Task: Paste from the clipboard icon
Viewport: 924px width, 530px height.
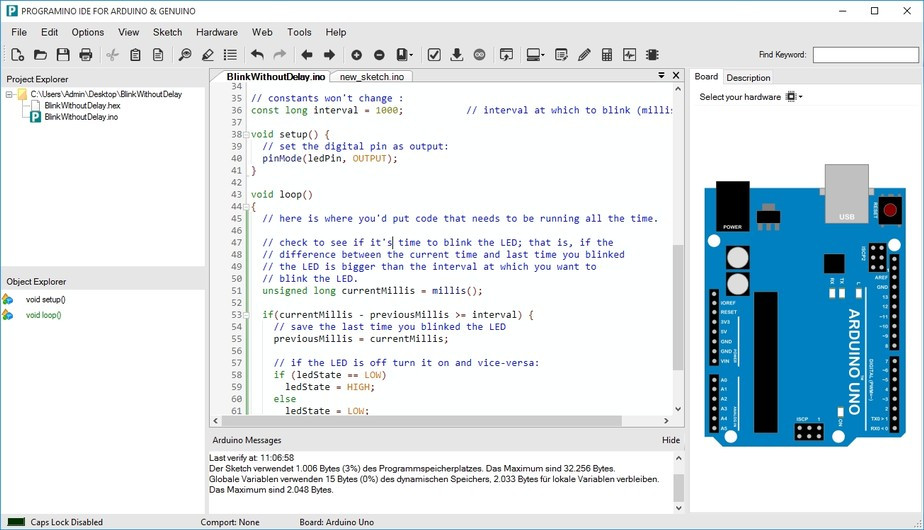Action: (135, 55)
